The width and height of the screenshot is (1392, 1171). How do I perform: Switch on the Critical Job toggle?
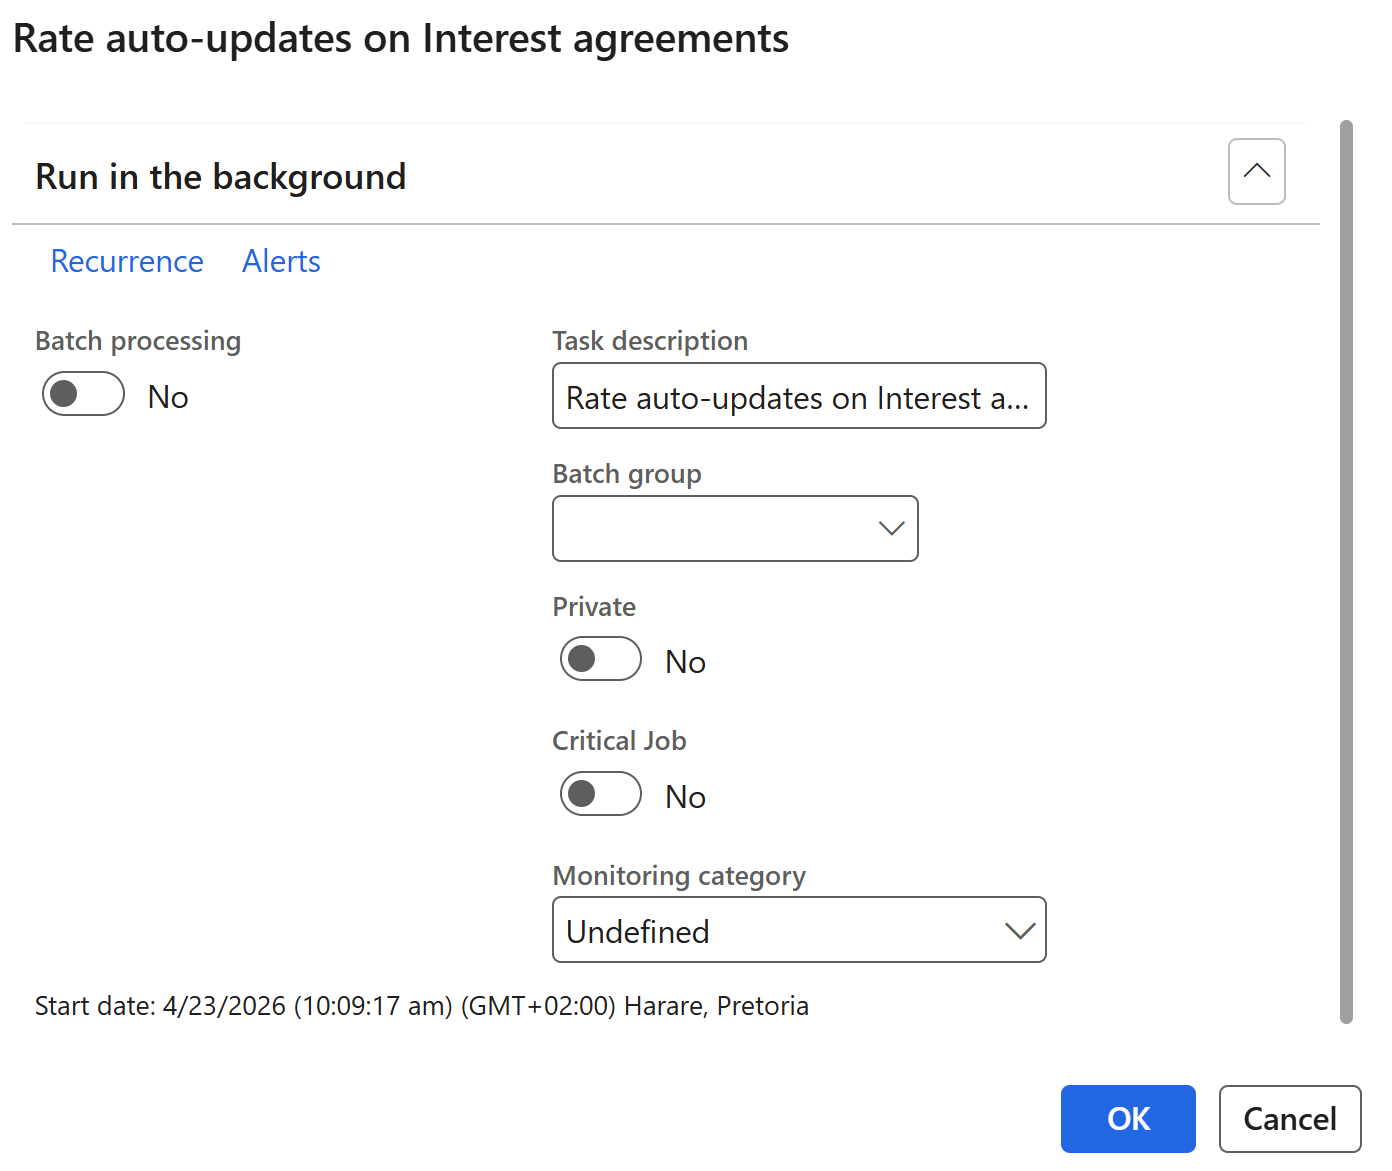coord(600,794)
